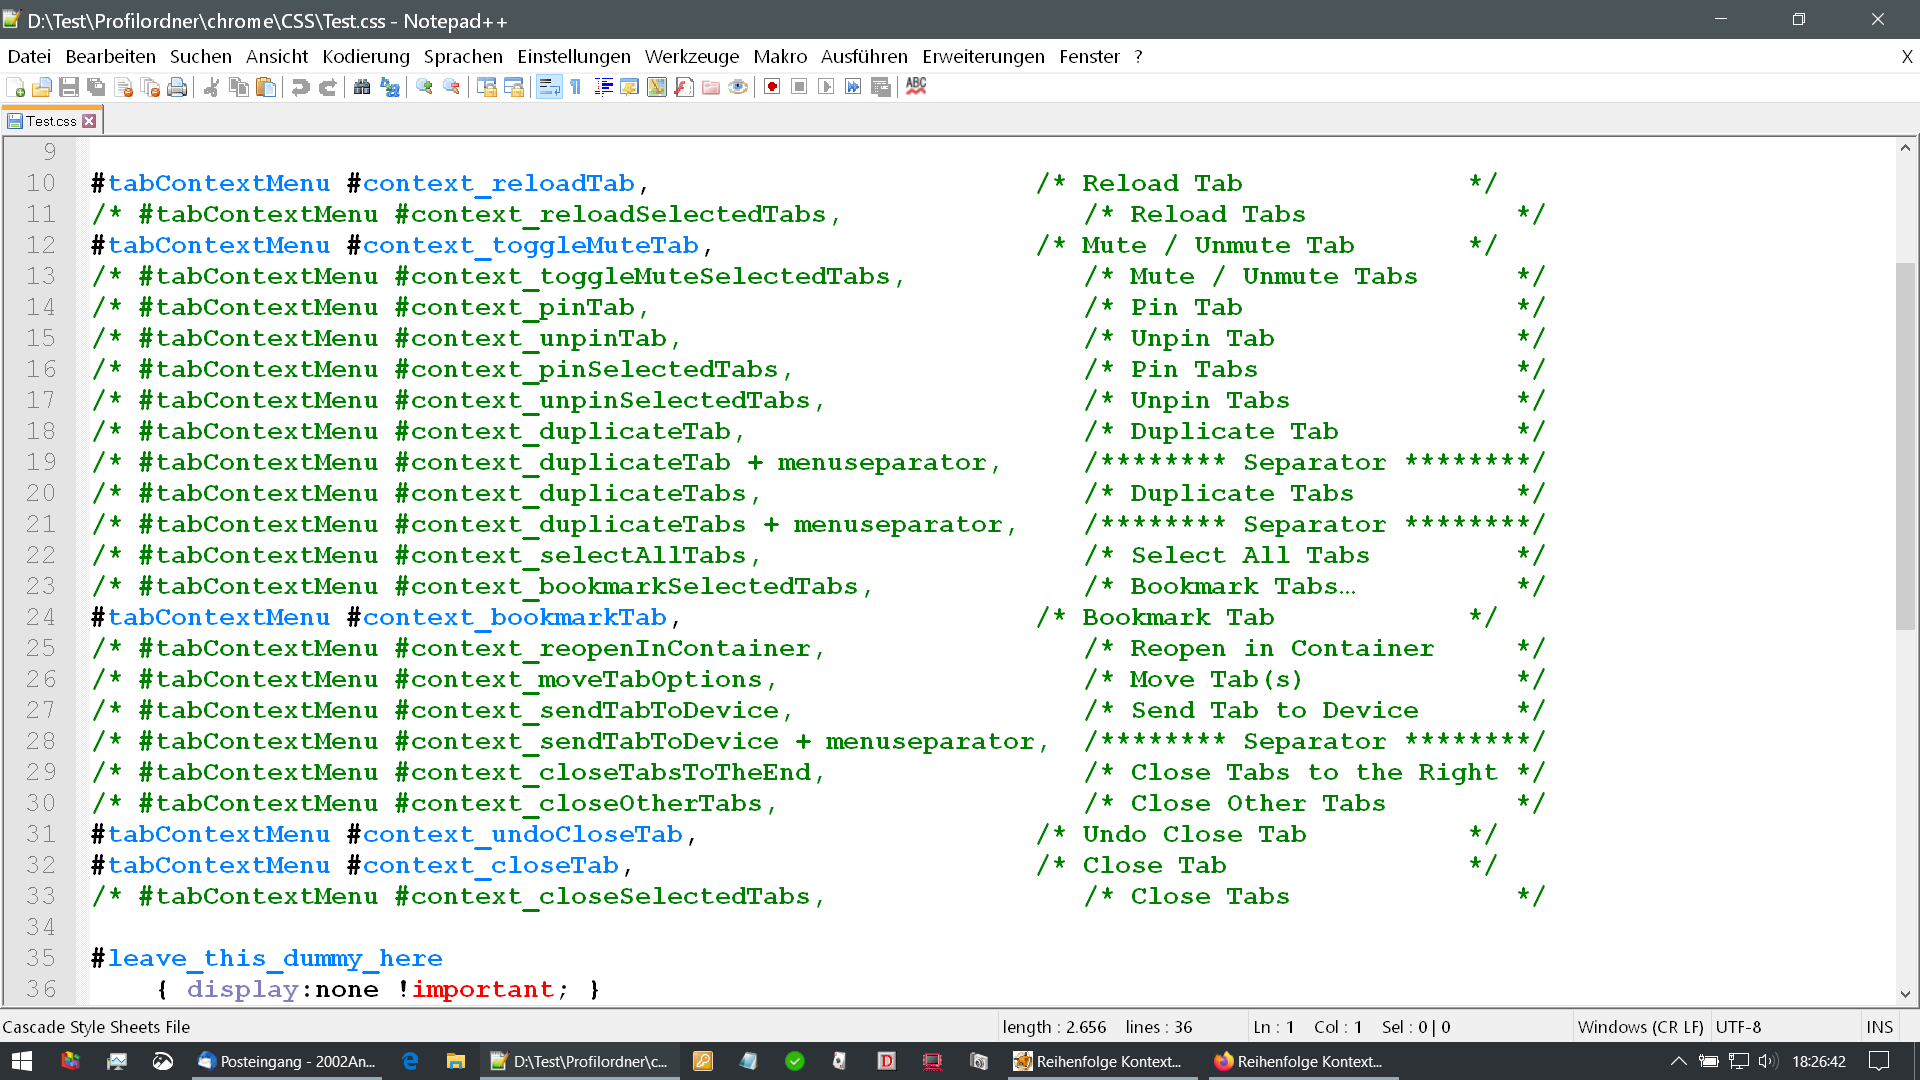Click scrollbar up arrow in editor
1920x1080 pixels.
(x=1905, y=149)
